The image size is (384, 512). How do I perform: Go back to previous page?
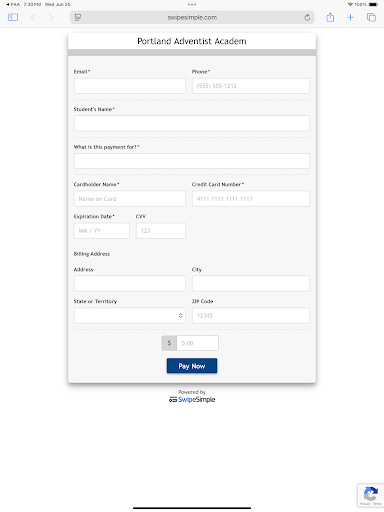pyautogui.click(x=33, y=17)
